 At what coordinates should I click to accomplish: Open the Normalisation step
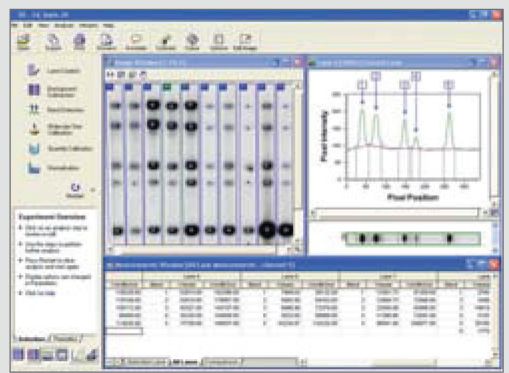click(x=53, y=168)
